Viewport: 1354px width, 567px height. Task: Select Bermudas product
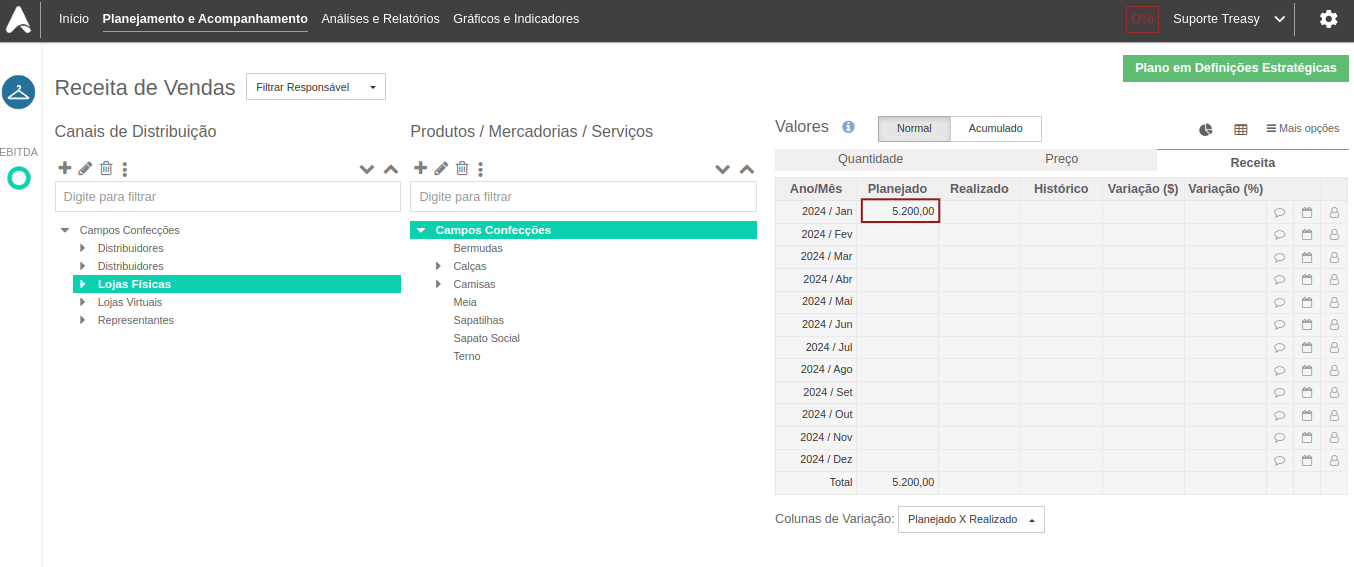pos(478,248)
